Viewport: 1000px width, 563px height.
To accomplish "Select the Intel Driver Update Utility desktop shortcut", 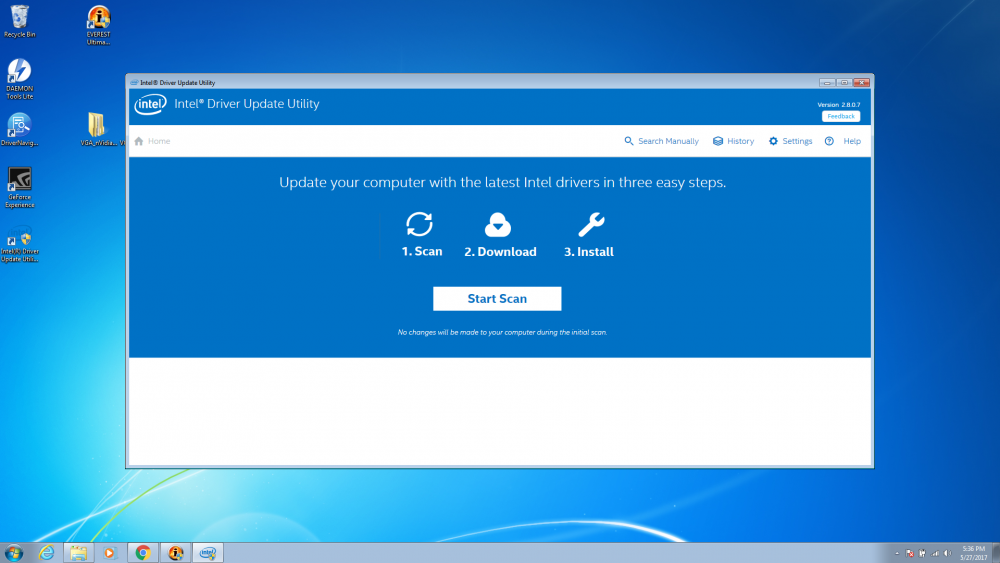I will click(x=19, y=243).
